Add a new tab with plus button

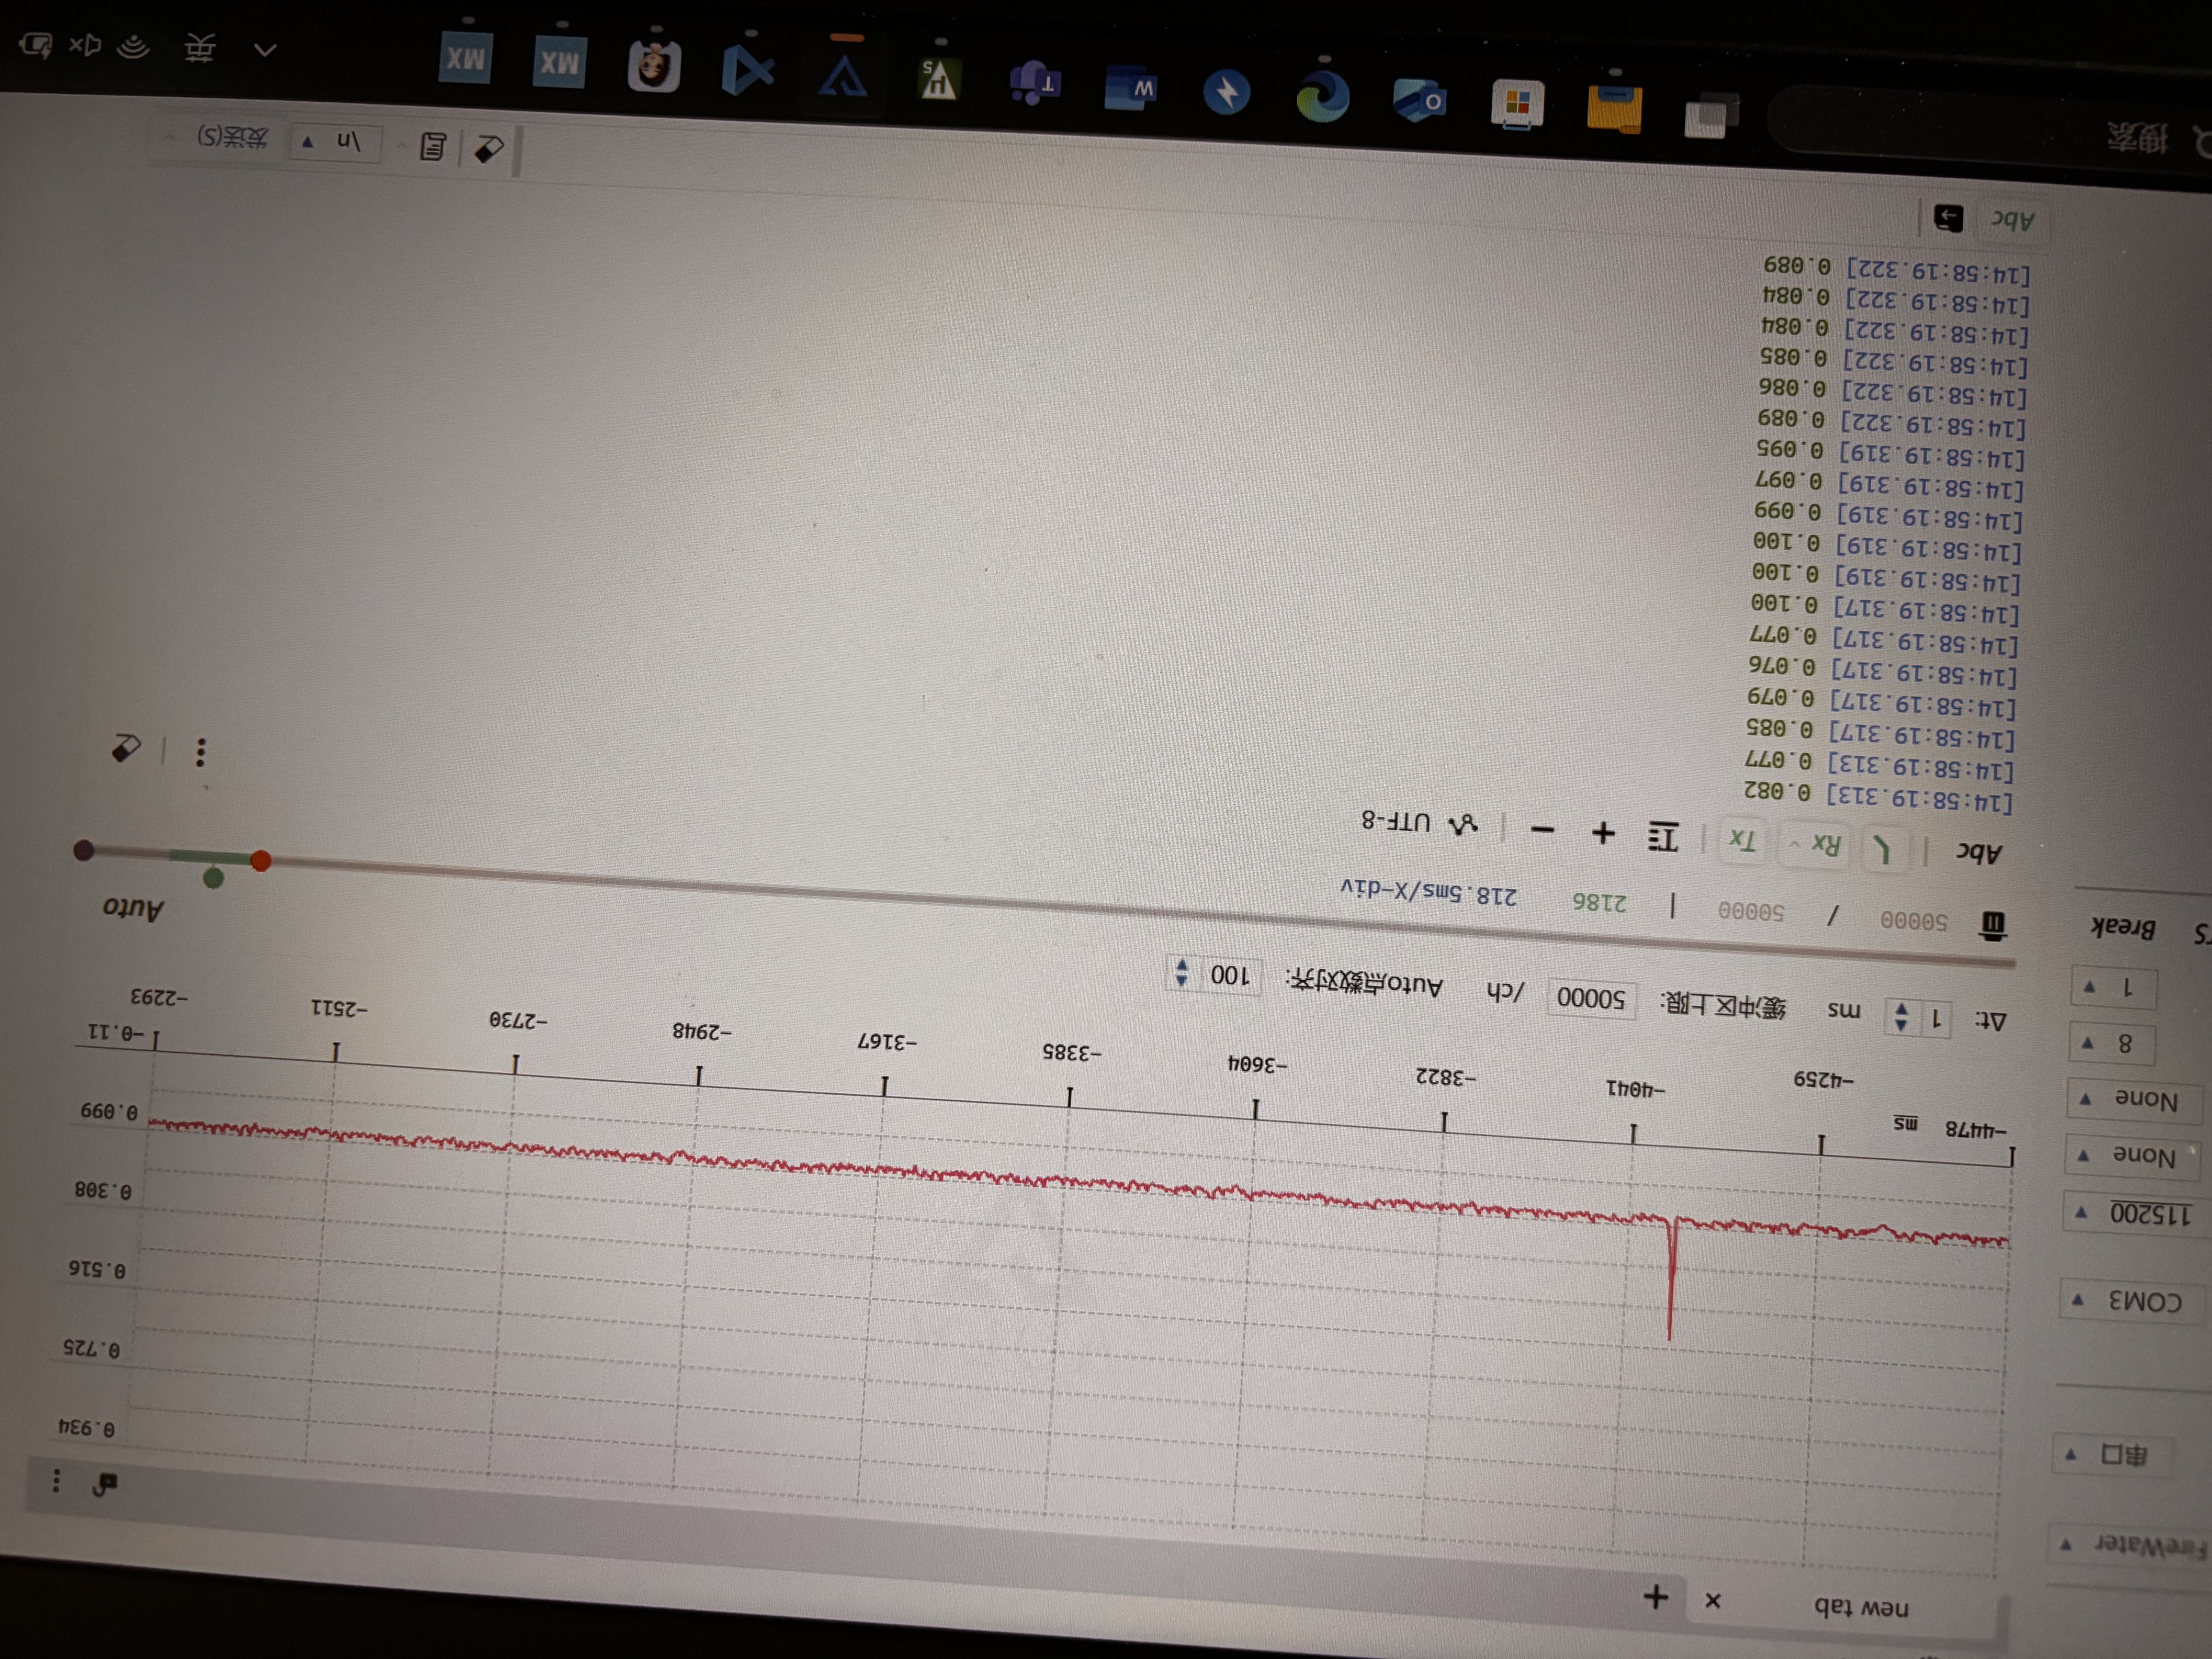[1655, 1596]
